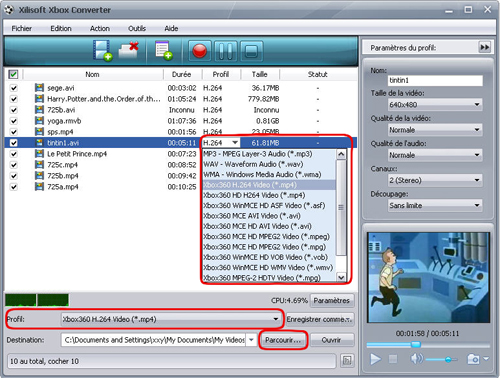Open the Aide menu
This screenshot has width=500, height=378.
coord(171,28)
